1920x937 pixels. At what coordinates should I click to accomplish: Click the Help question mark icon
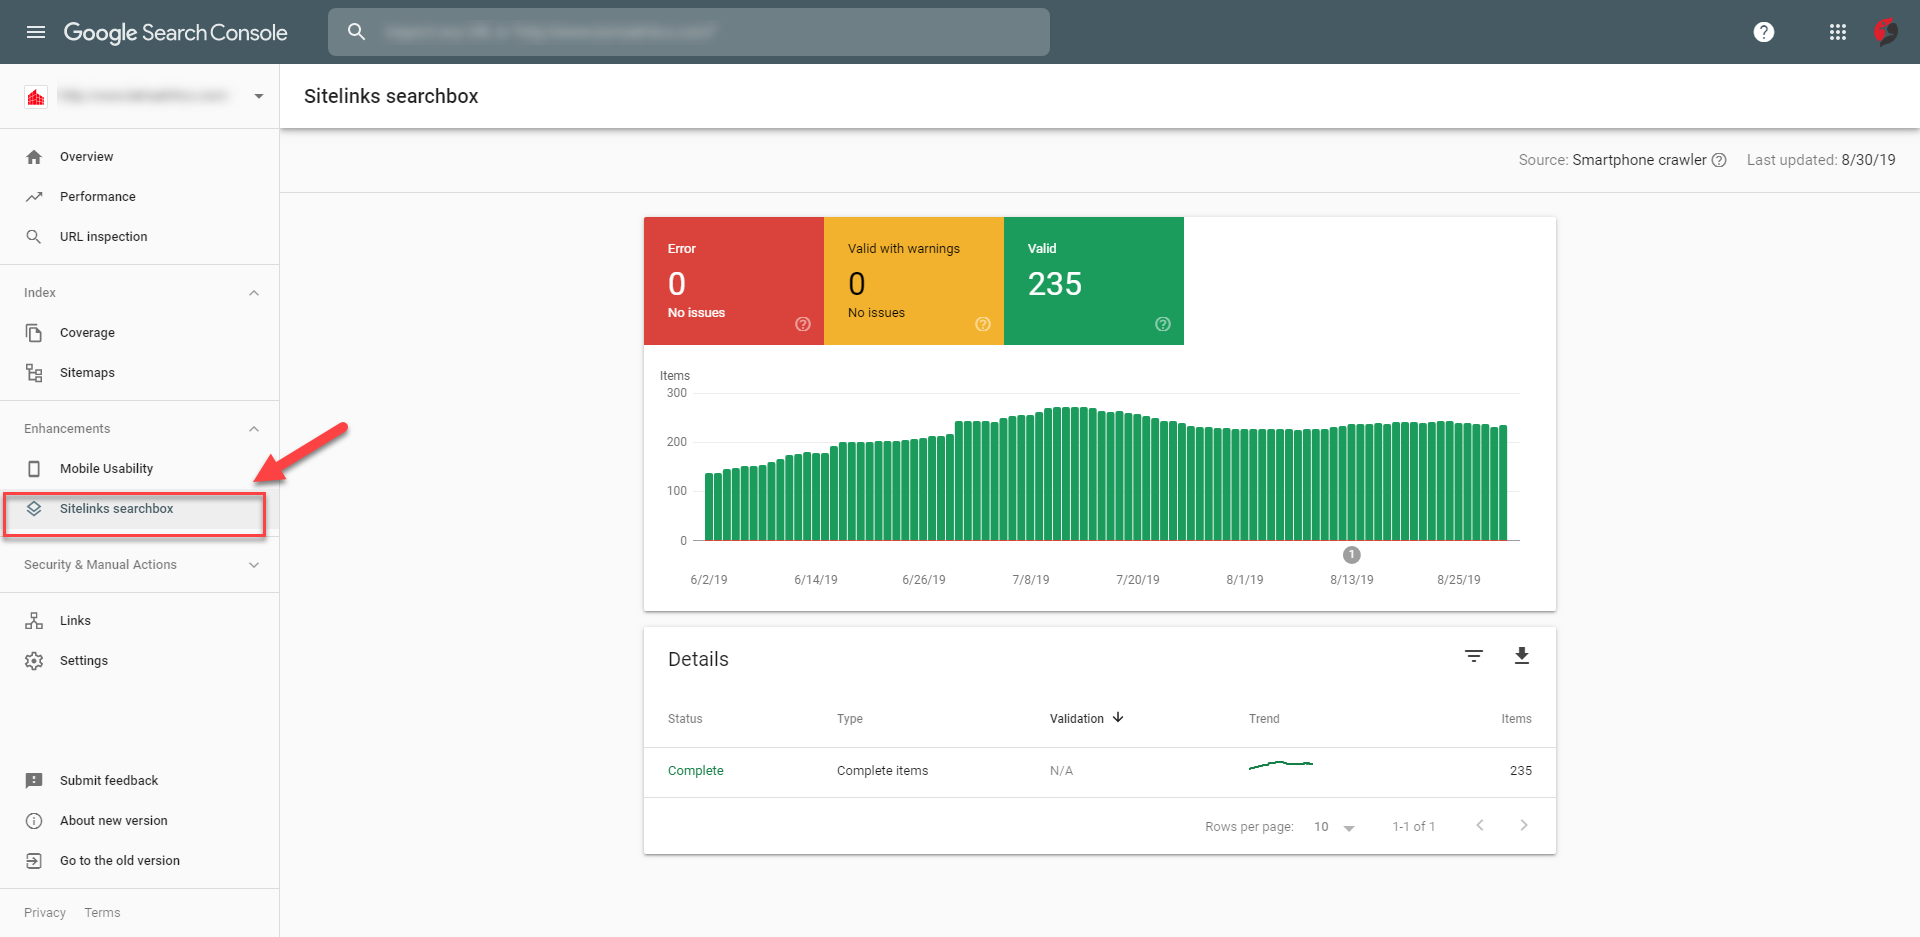[x=1763, y=31]
